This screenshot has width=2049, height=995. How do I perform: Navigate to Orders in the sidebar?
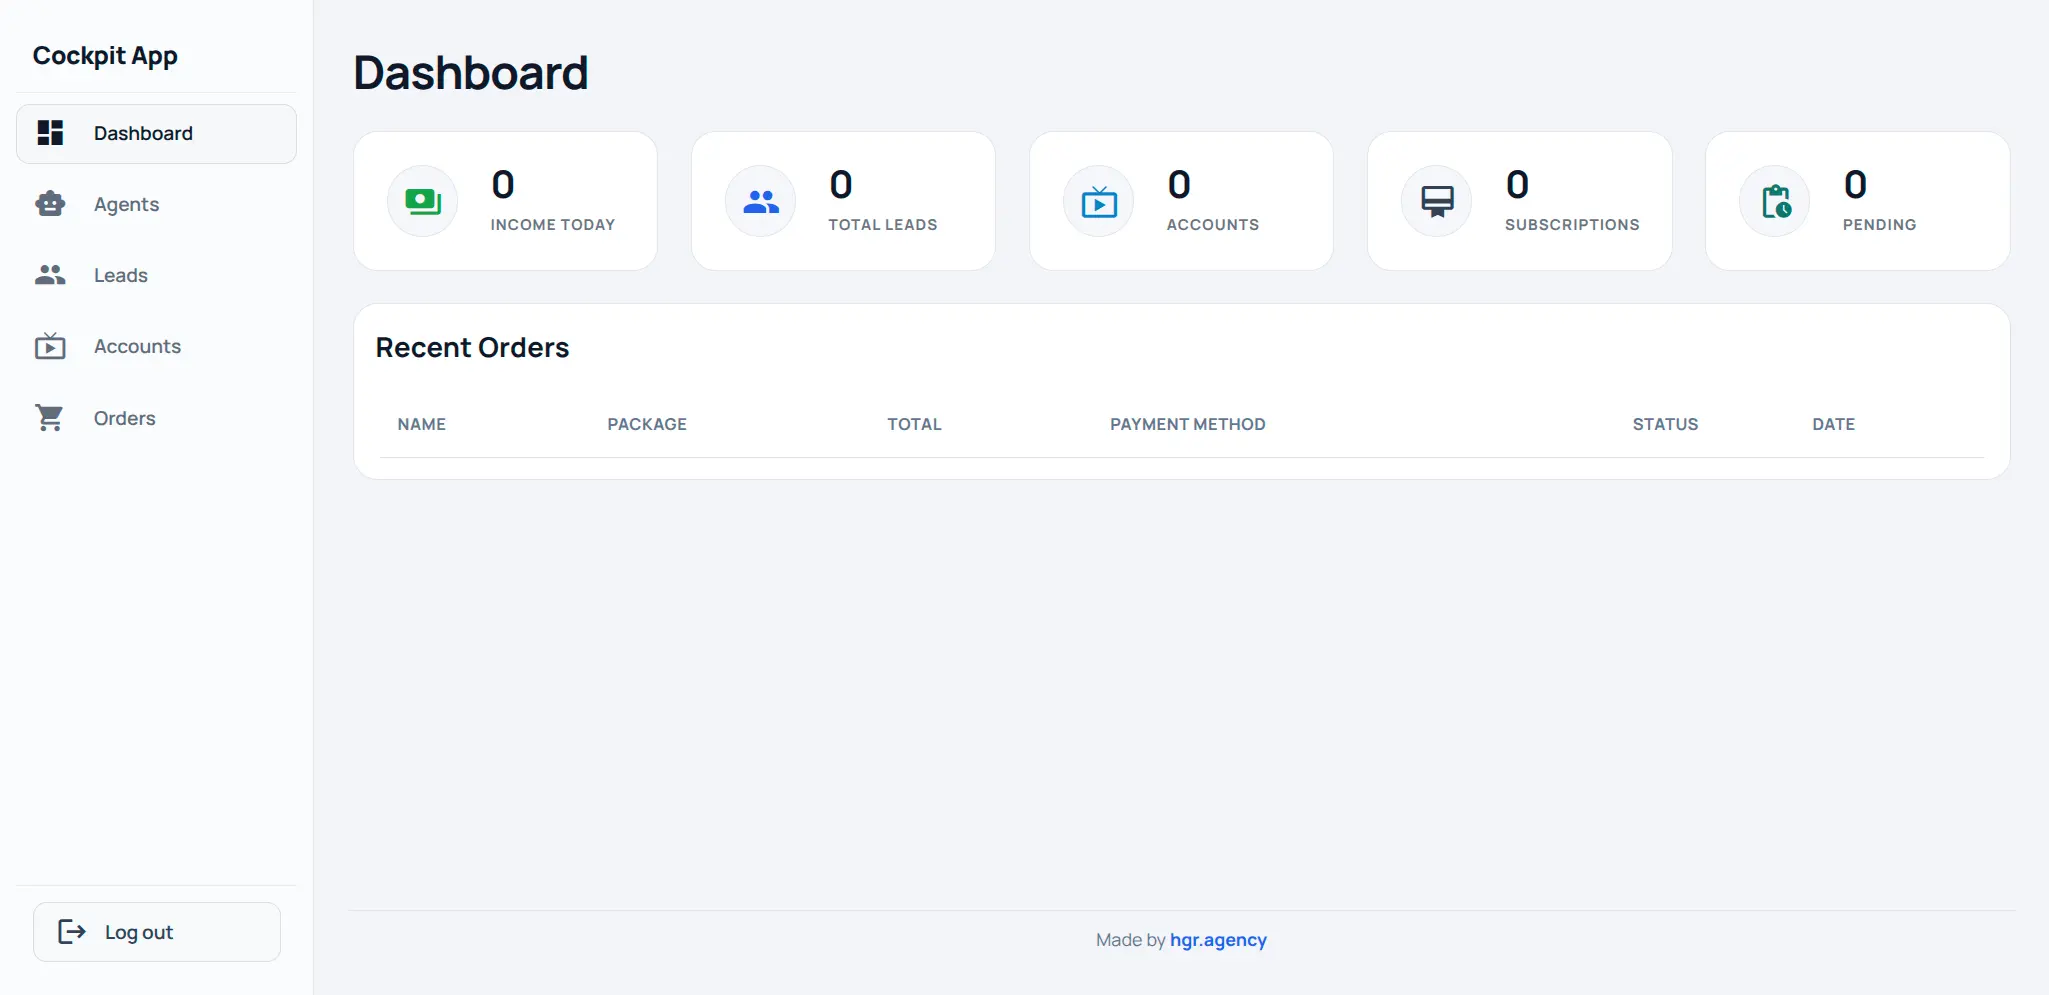coord(125,418)
